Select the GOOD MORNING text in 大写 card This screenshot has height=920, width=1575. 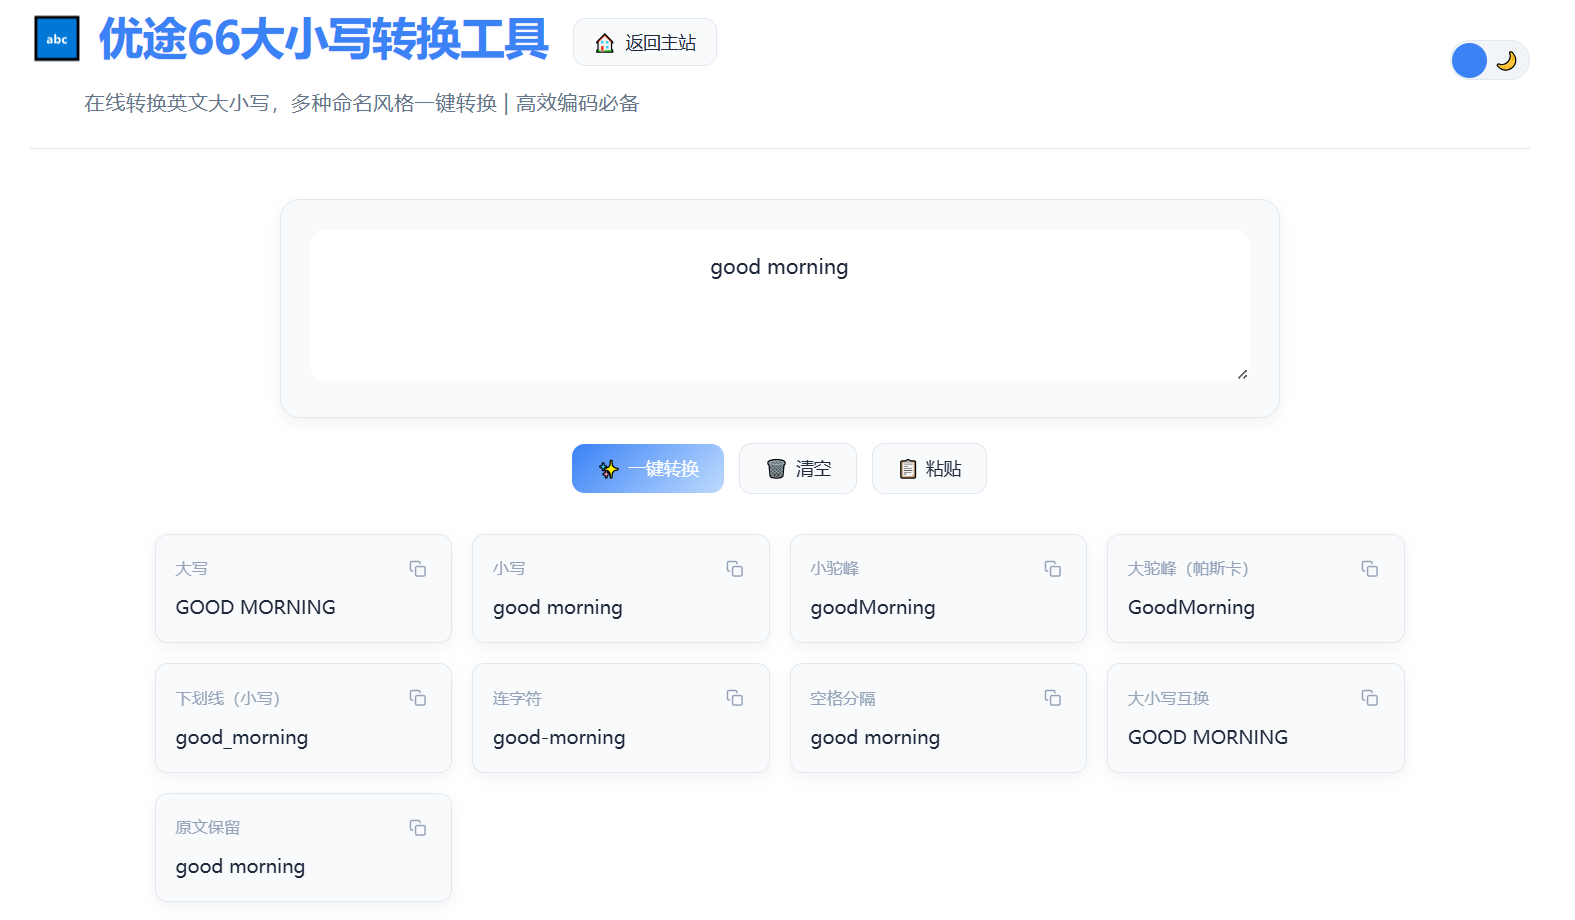[256, 607]
